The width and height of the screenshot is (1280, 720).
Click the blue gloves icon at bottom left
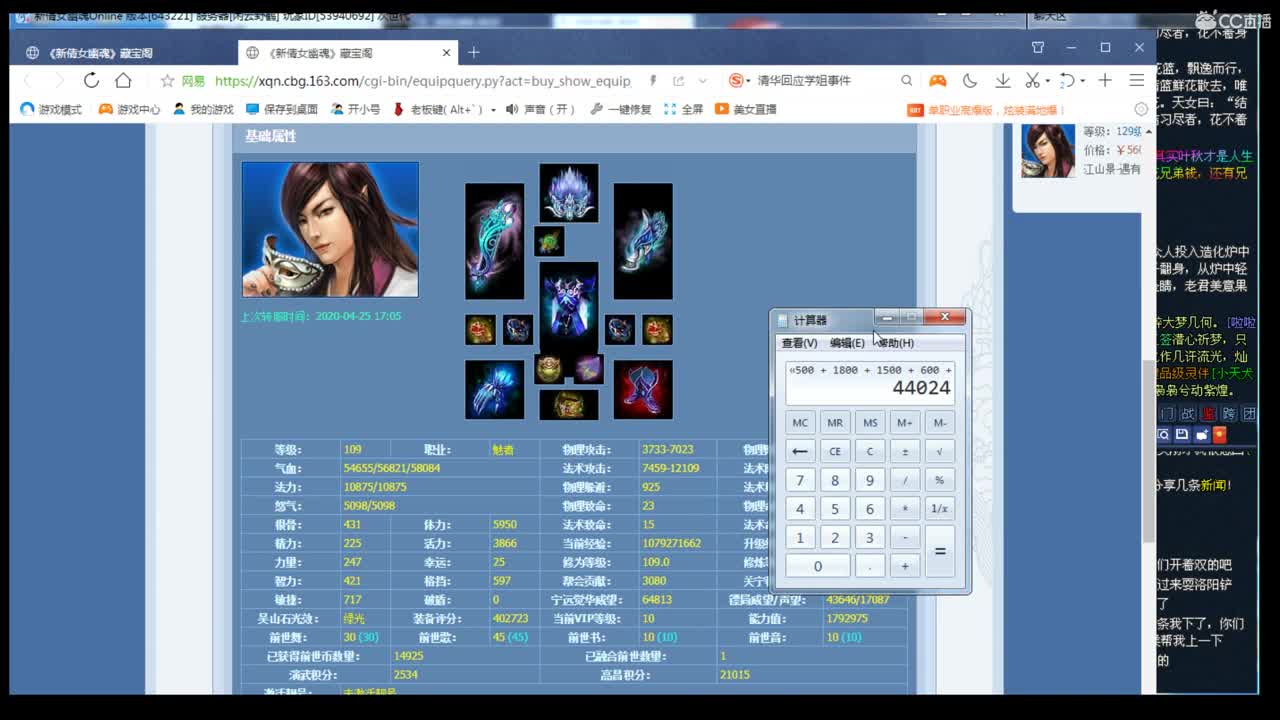[494, 390]
